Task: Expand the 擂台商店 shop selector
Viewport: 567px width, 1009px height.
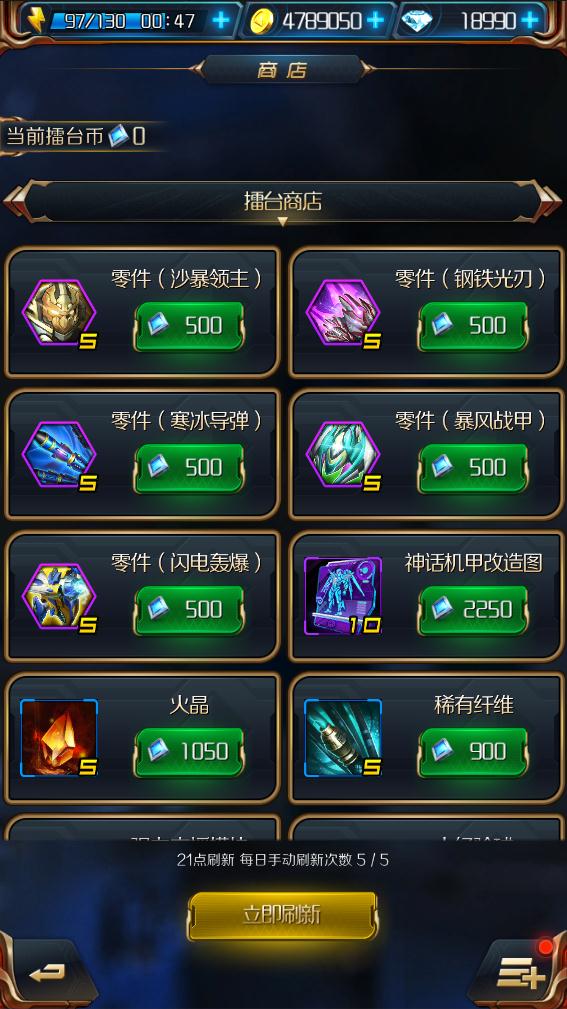Action: coord(283,202)
